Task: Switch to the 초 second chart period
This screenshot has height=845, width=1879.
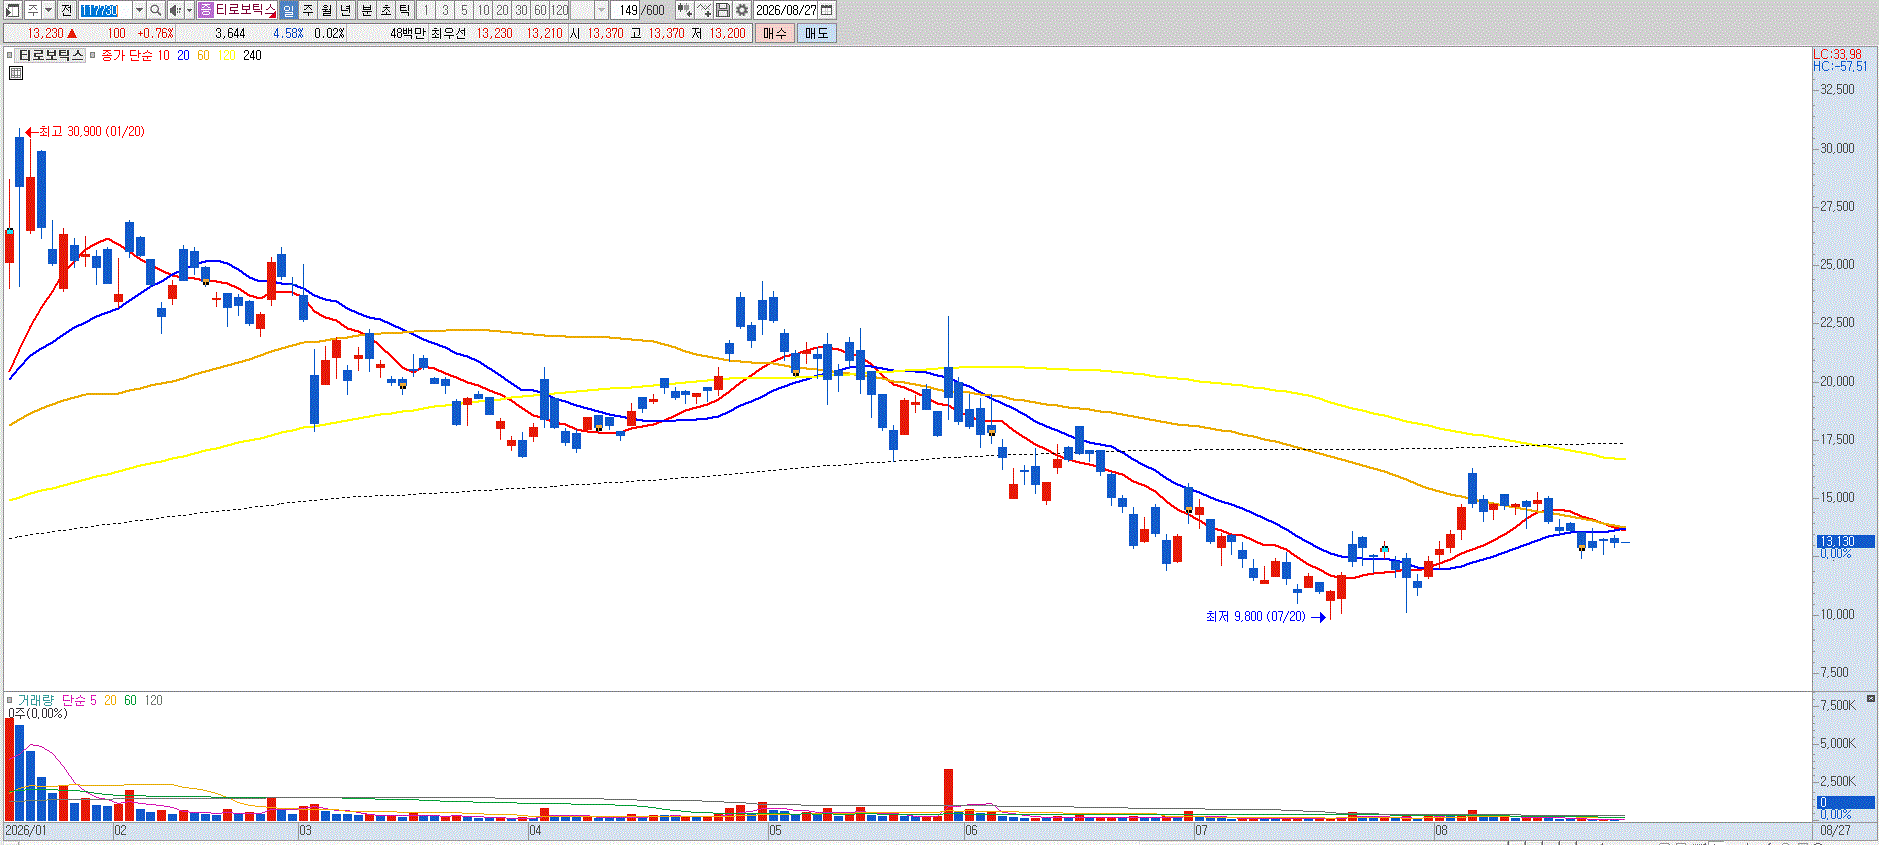Action: pyautogui.click(x=386, y=10)
